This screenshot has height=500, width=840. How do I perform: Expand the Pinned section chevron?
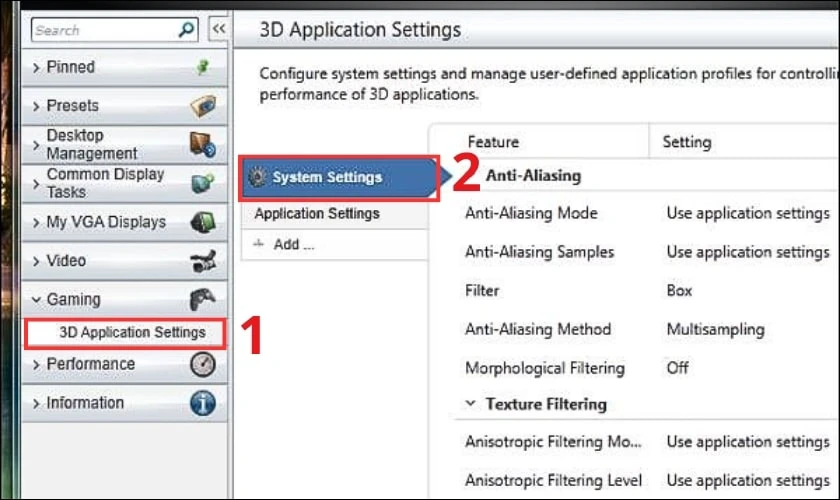coord(36,68)
